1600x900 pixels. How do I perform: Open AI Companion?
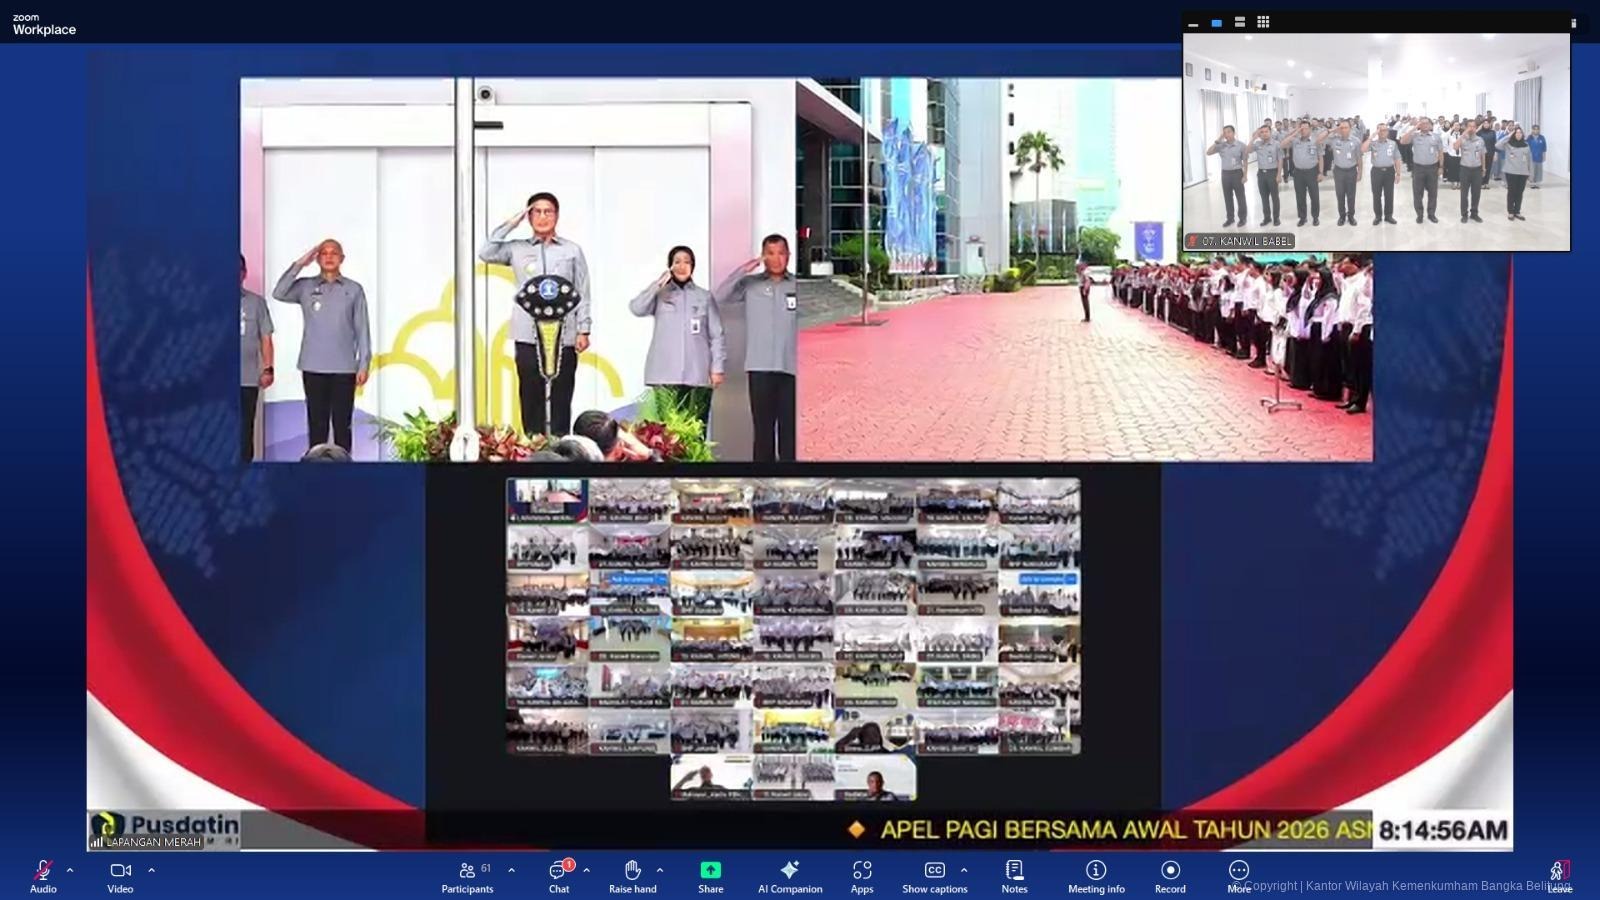pos(789,871)
